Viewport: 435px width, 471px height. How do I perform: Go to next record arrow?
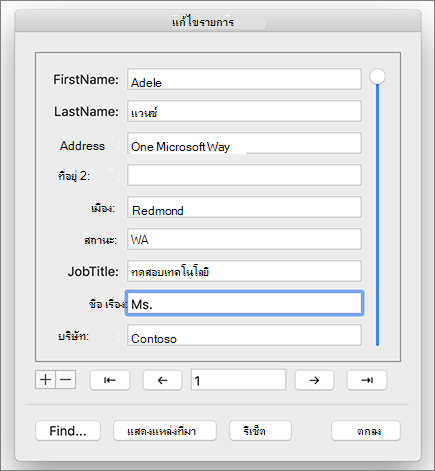[314, 380]
